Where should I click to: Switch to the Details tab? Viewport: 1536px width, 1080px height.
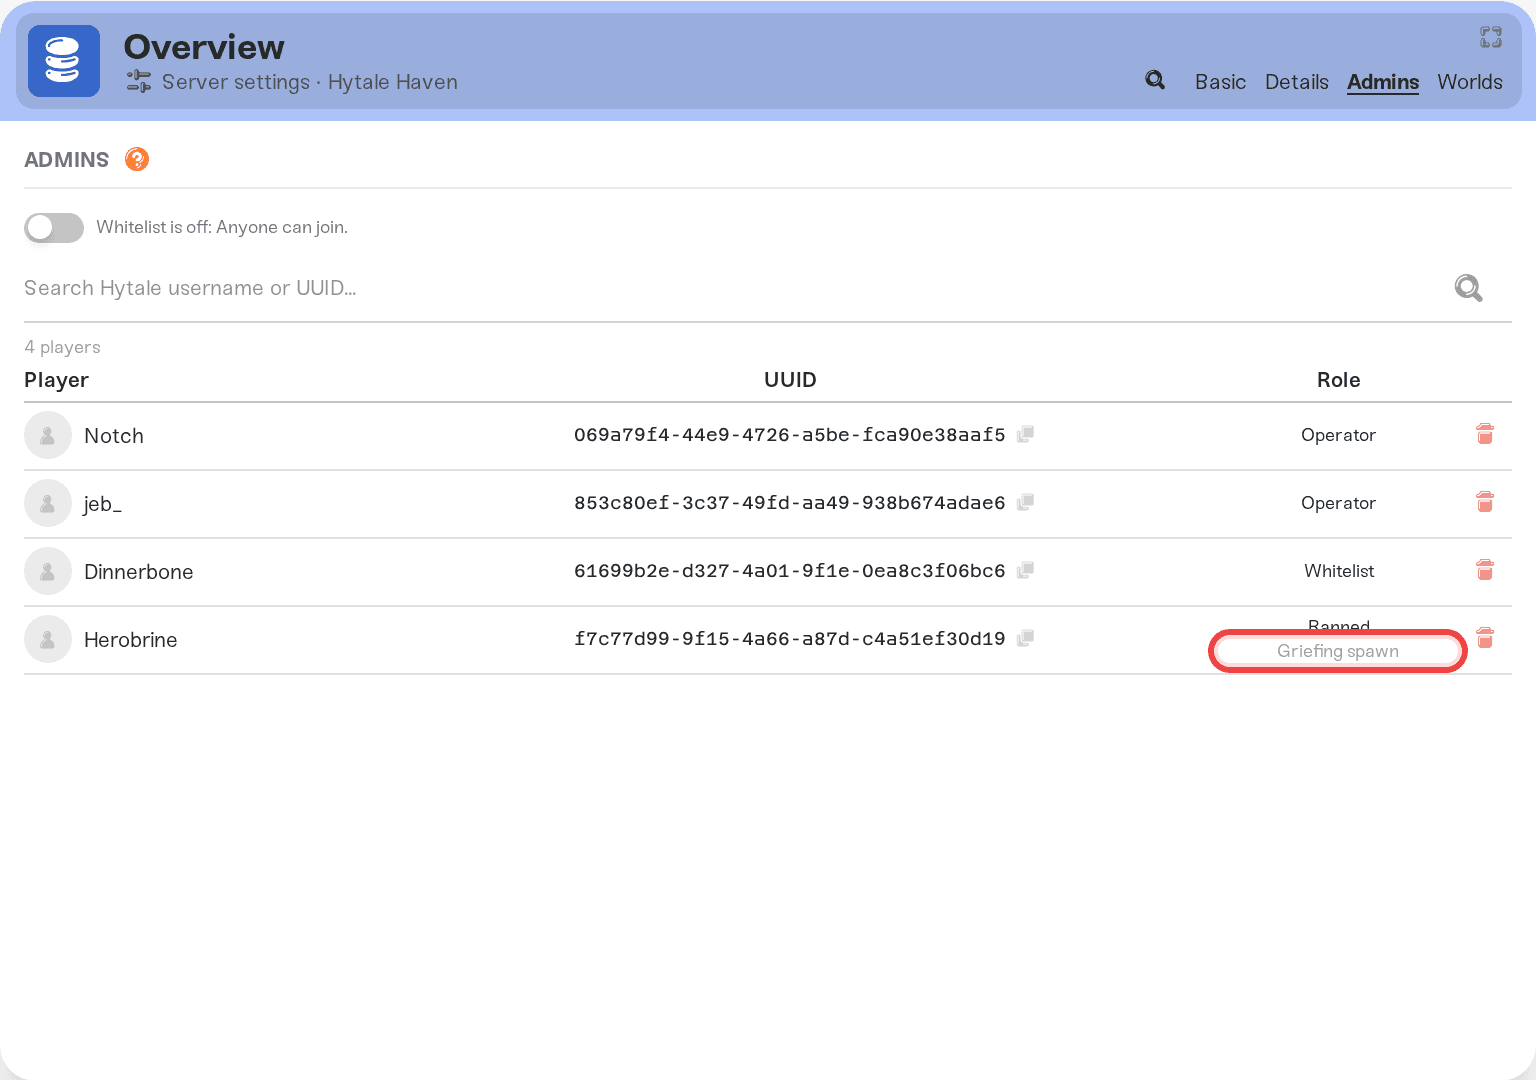[1296, 82]
